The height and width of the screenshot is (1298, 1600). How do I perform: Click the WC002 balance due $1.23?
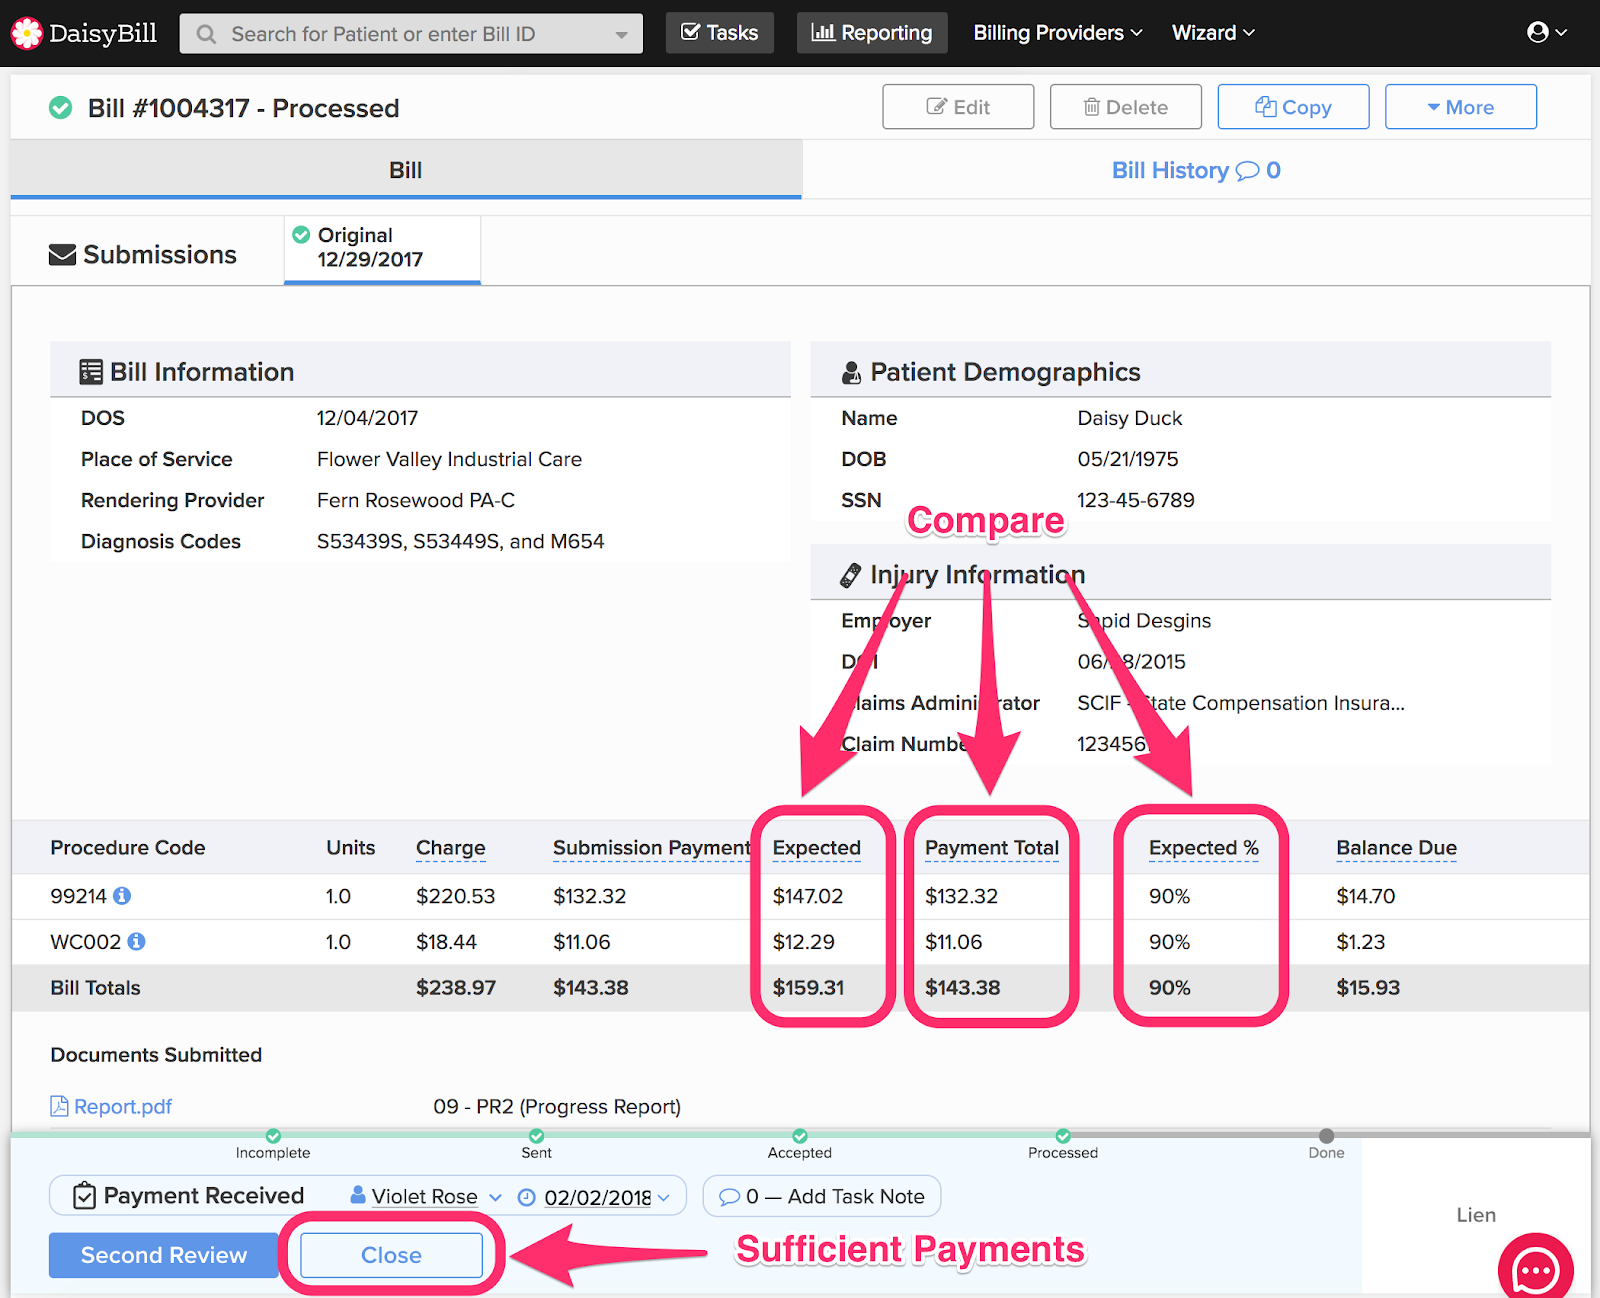coord(1361,942)
